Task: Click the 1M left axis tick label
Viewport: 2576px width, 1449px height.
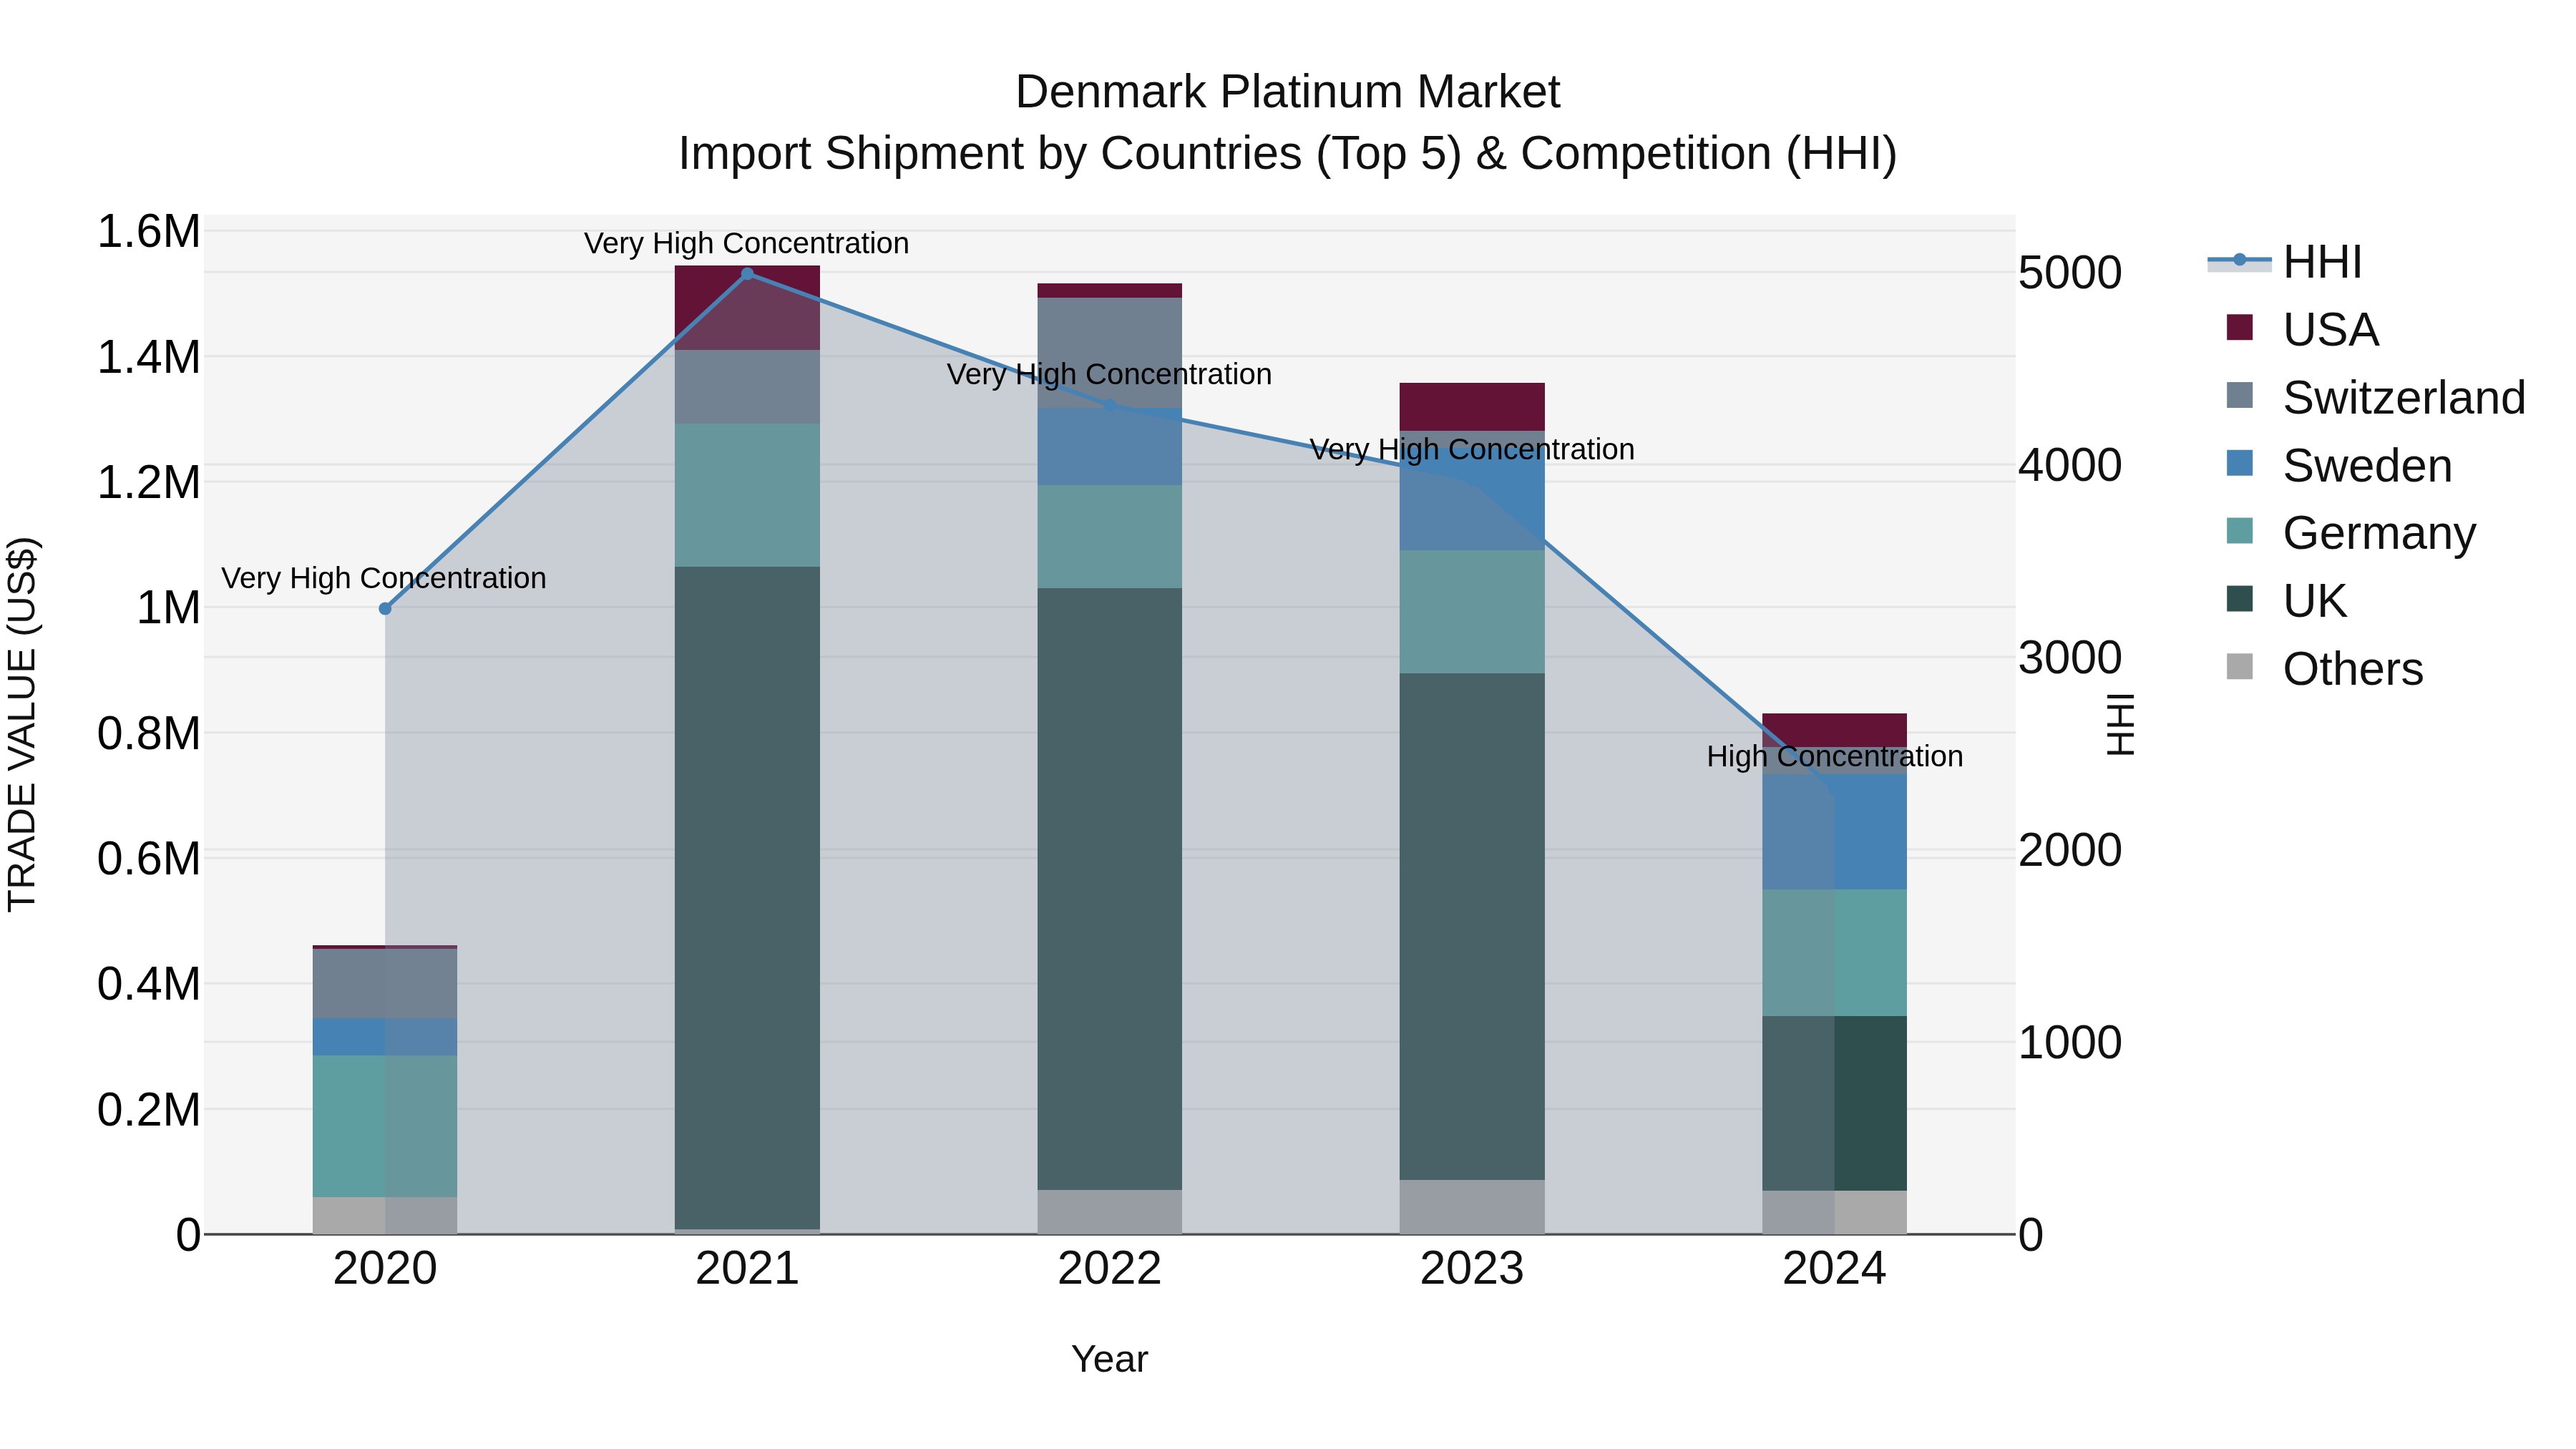Action: tap(168, 608)
